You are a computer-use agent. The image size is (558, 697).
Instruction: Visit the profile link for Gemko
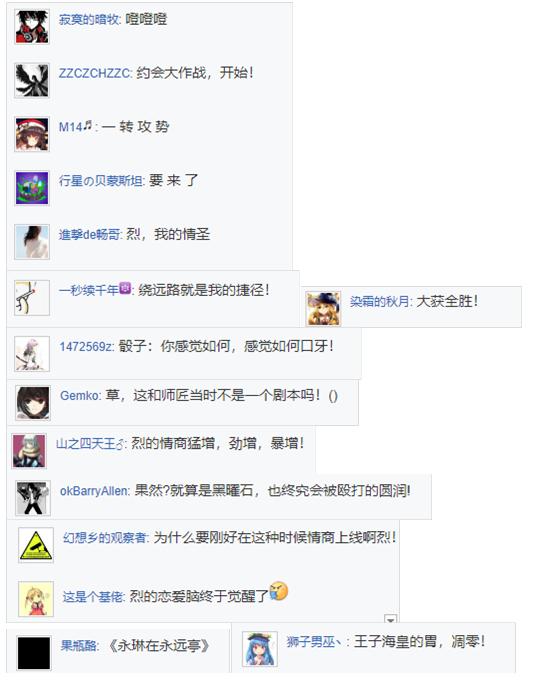pyautogui.click(x=80, y=395)
